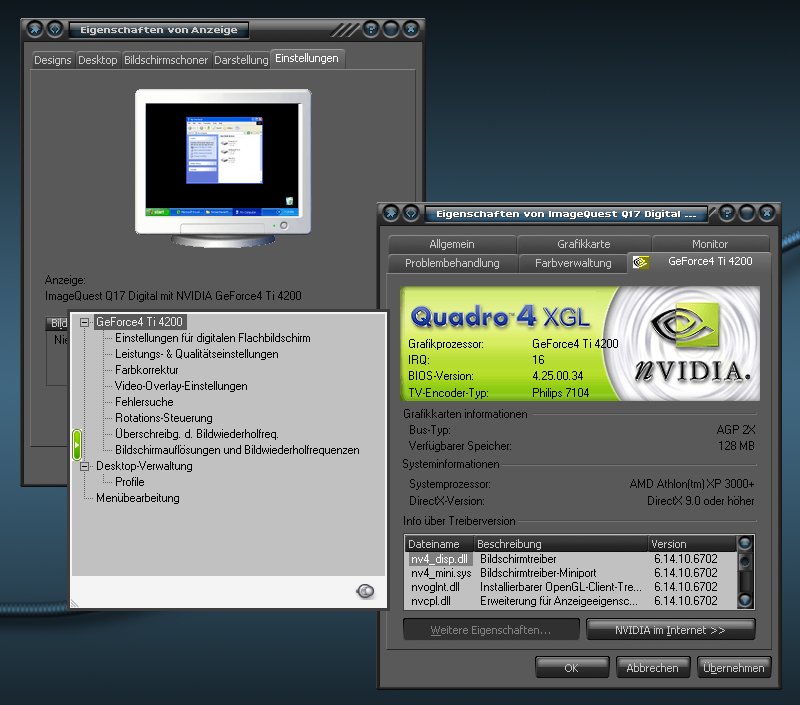Open Leistungs- & Qualitätseinstellungen
The height and width of the screenshot is (705, 800).
tap(196, 354)
